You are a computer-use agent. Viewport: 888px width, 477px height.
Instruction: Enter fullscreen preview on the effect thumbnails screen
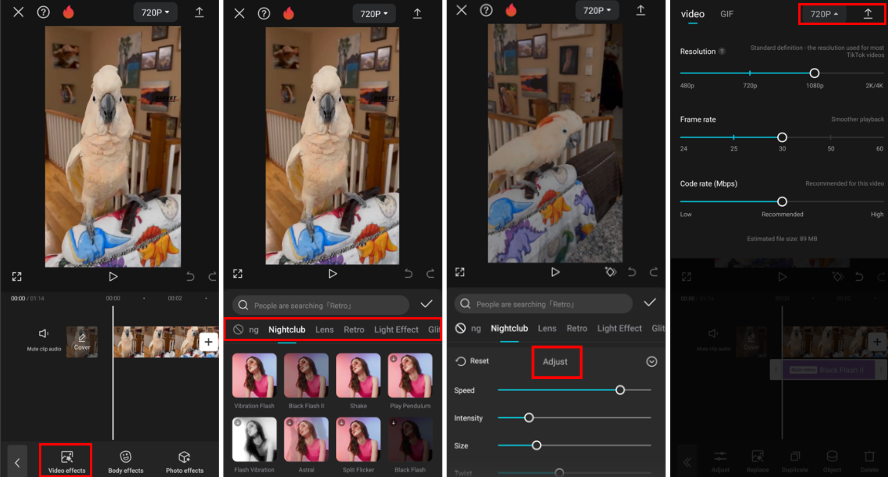click(x=237, y=274)
